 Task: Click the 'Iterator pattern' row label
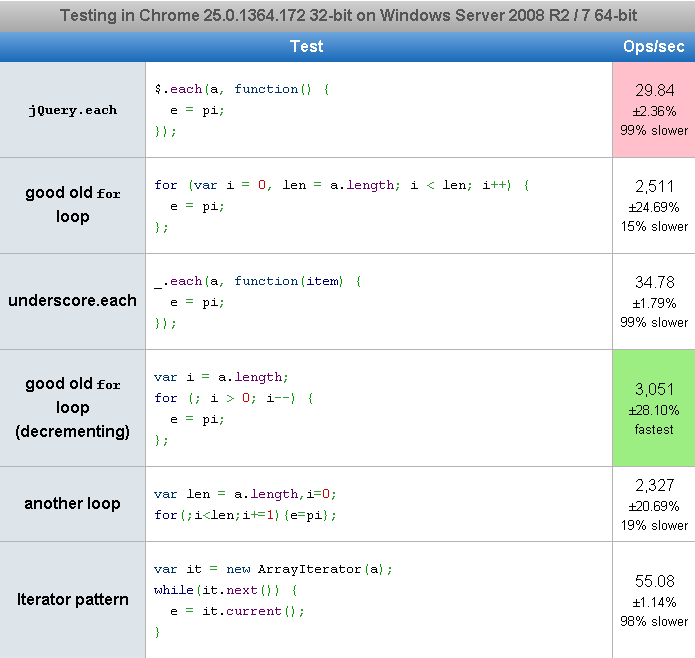pos(72,599)
